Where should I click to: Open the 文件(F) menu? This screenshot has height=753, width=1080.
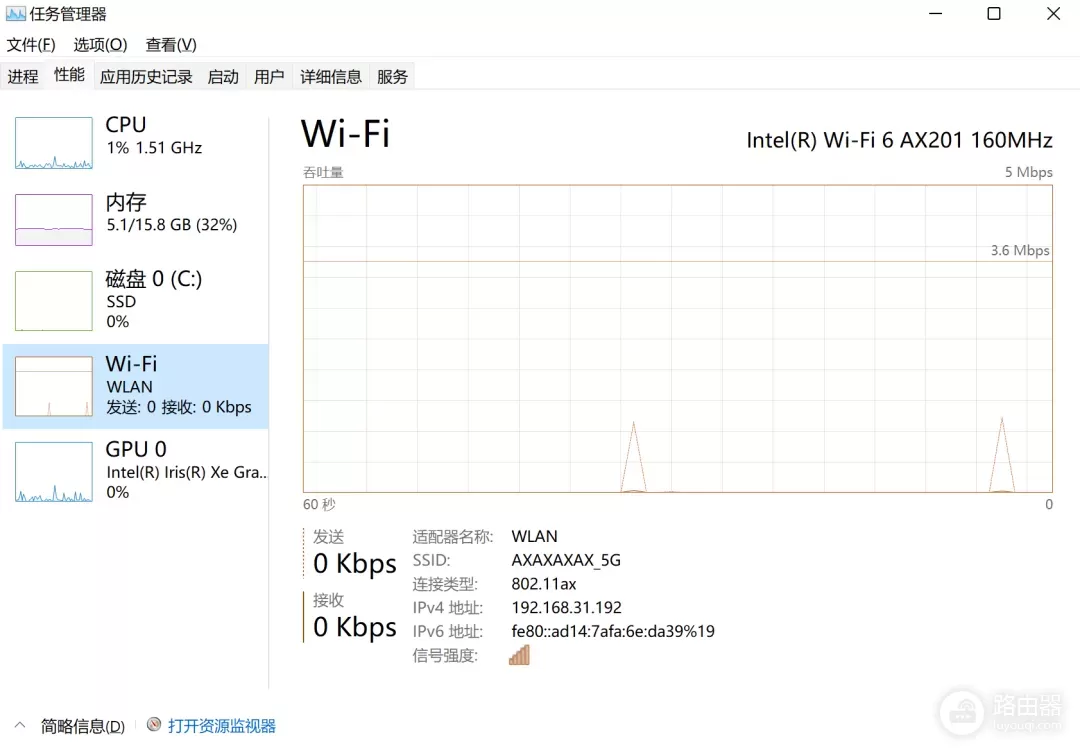tap(31, 45)
